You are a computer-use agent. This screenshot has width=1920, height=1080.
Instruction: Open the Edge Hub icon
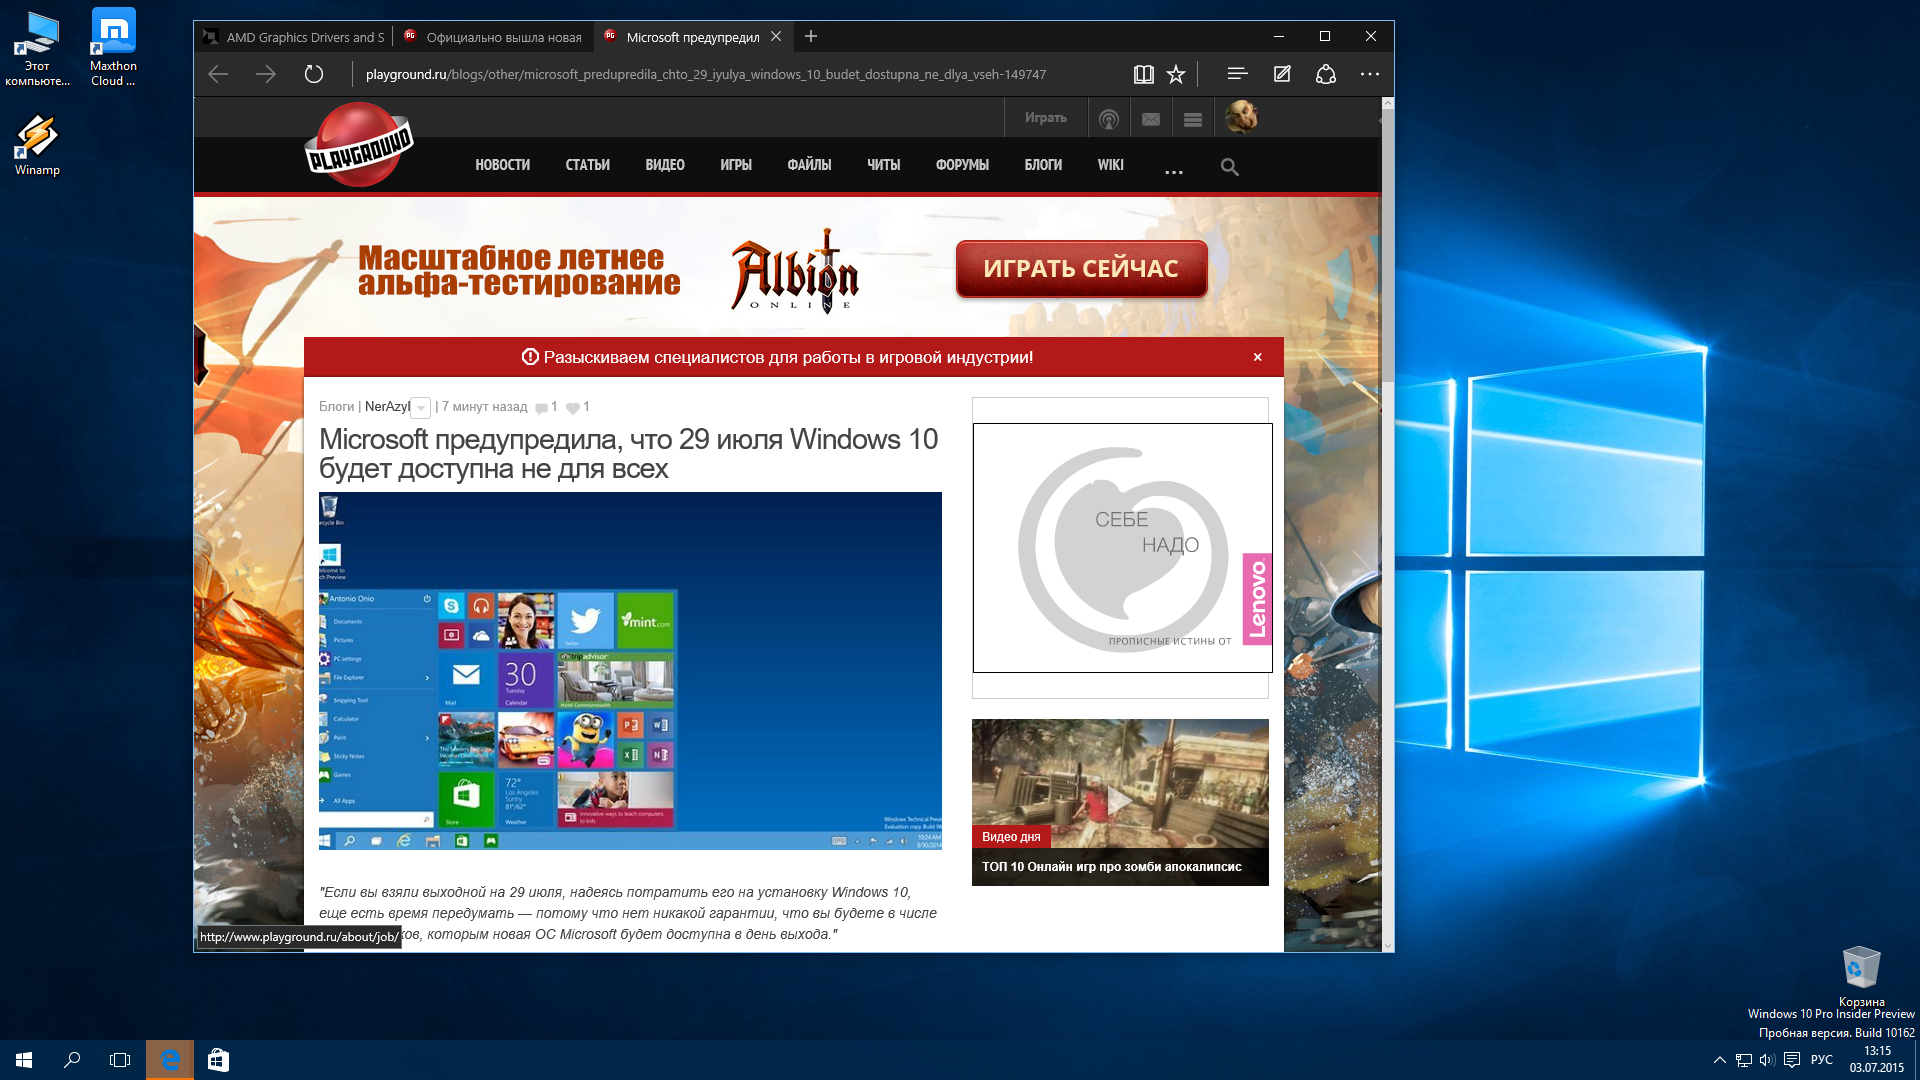(x=1237, y=74)
